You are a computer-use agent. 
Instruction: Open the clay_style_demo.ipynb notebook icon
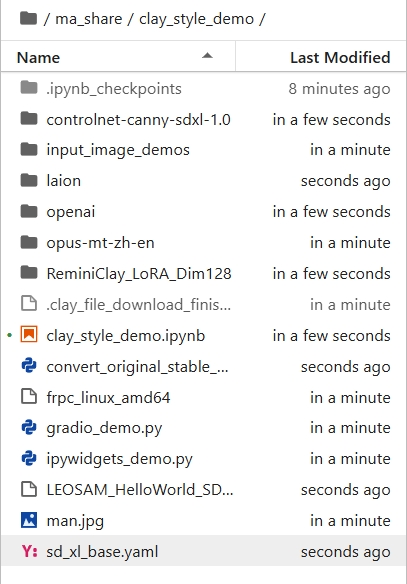(x=29, y=334)
